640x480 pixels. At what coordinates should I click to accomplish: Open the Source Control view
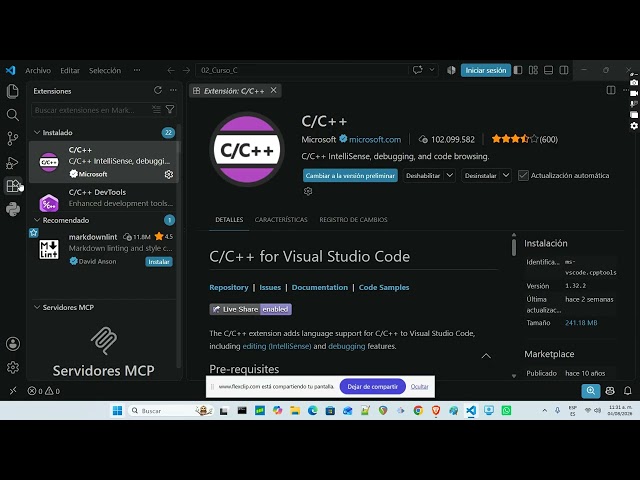point(13,139)
